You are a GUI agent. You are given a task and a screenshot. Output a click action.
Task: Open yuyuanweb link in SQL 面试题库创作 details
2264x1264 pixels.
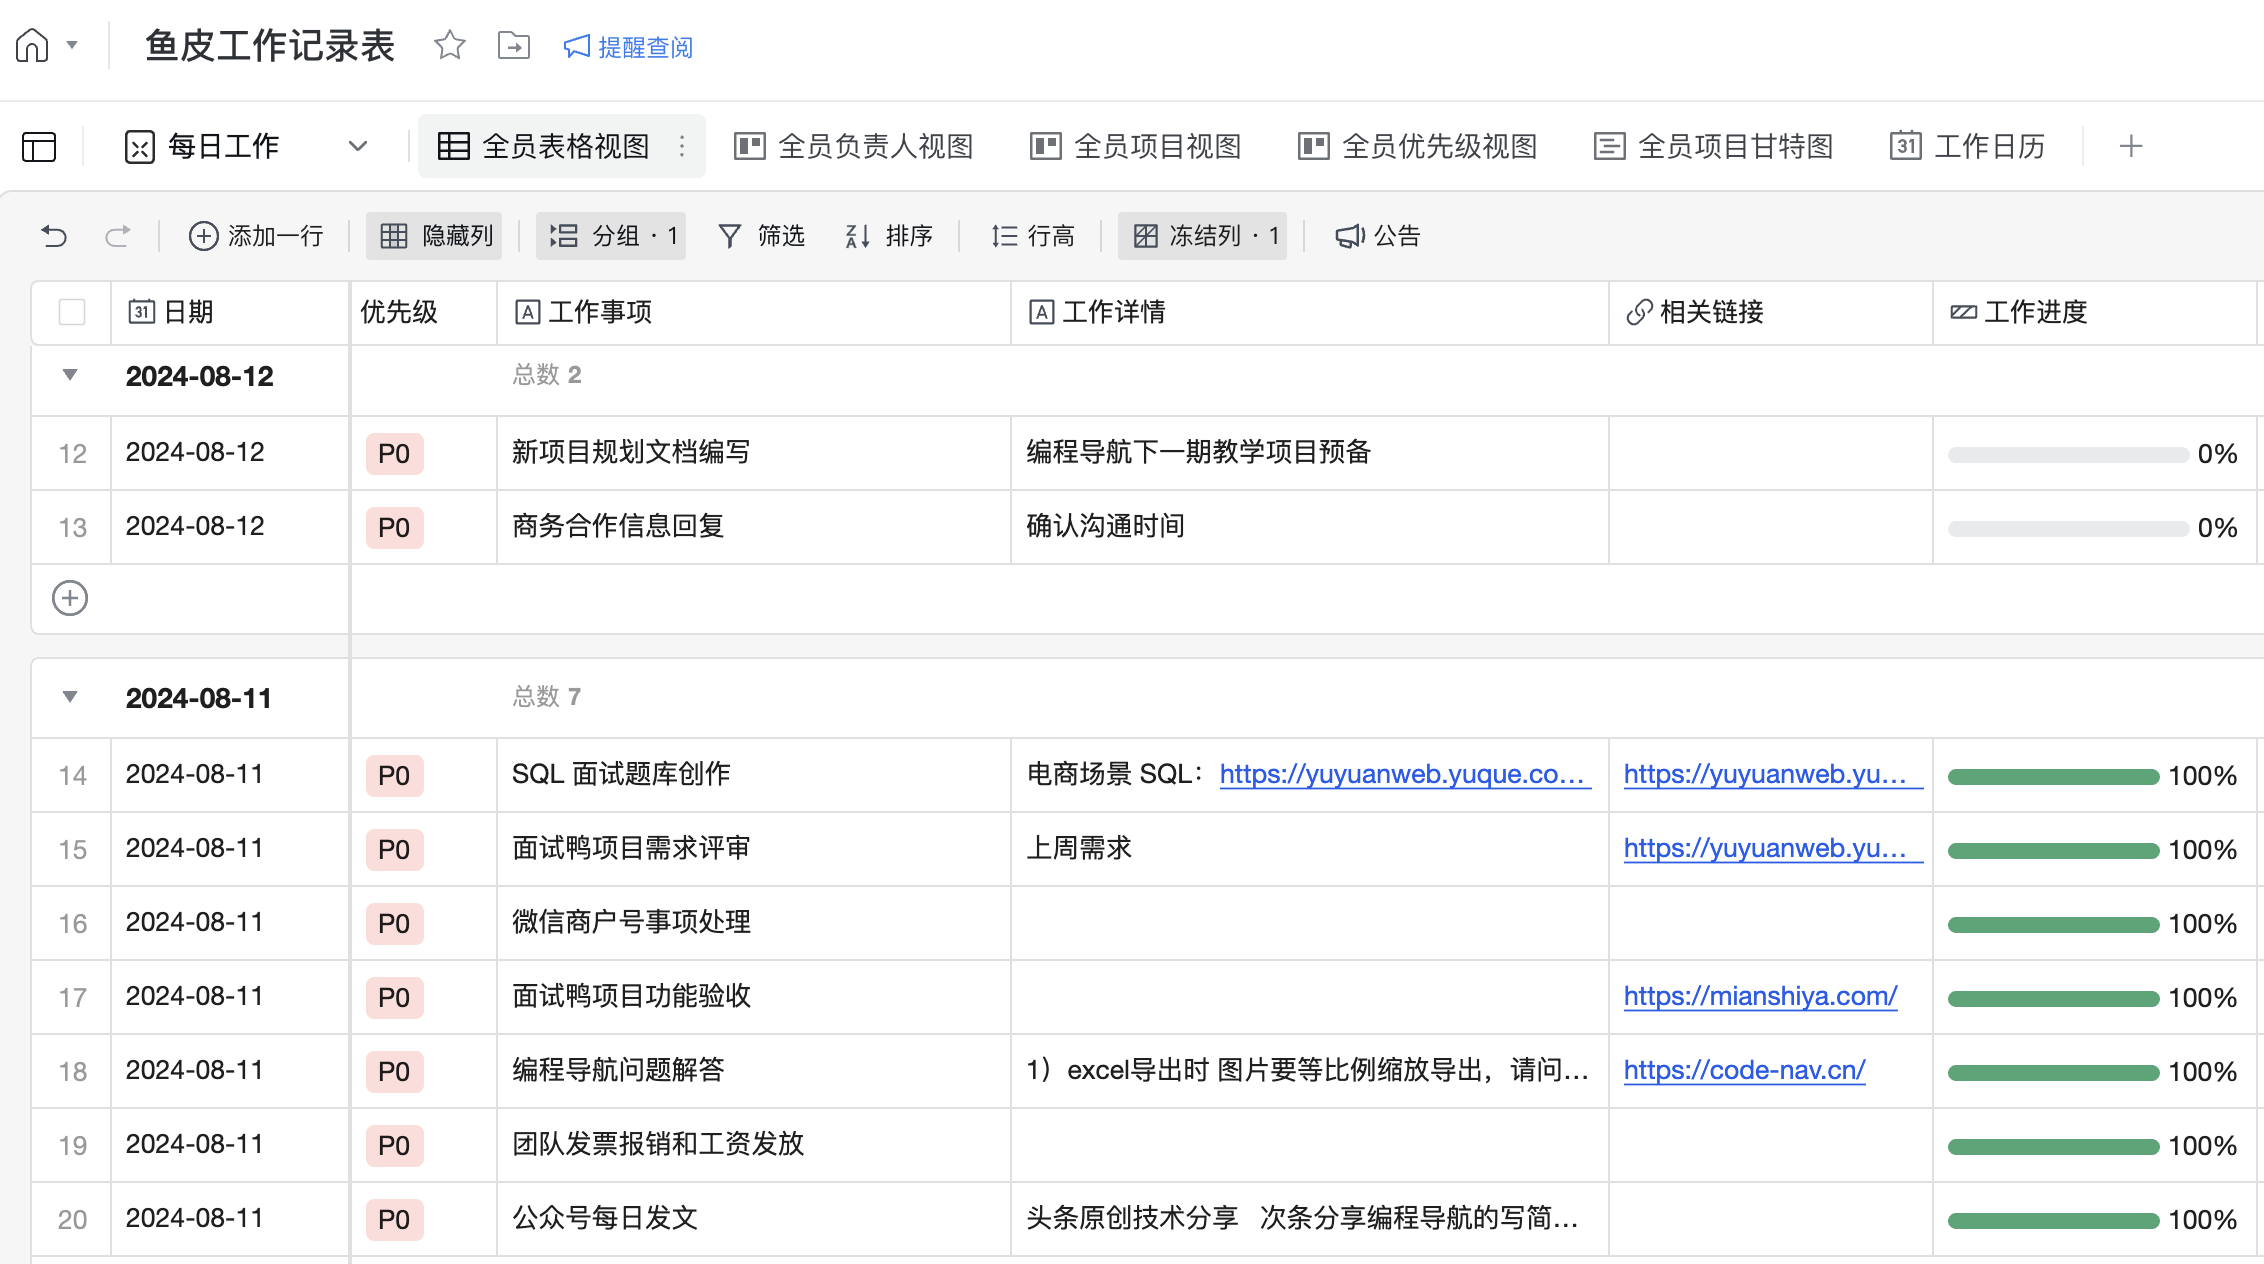1405,774
